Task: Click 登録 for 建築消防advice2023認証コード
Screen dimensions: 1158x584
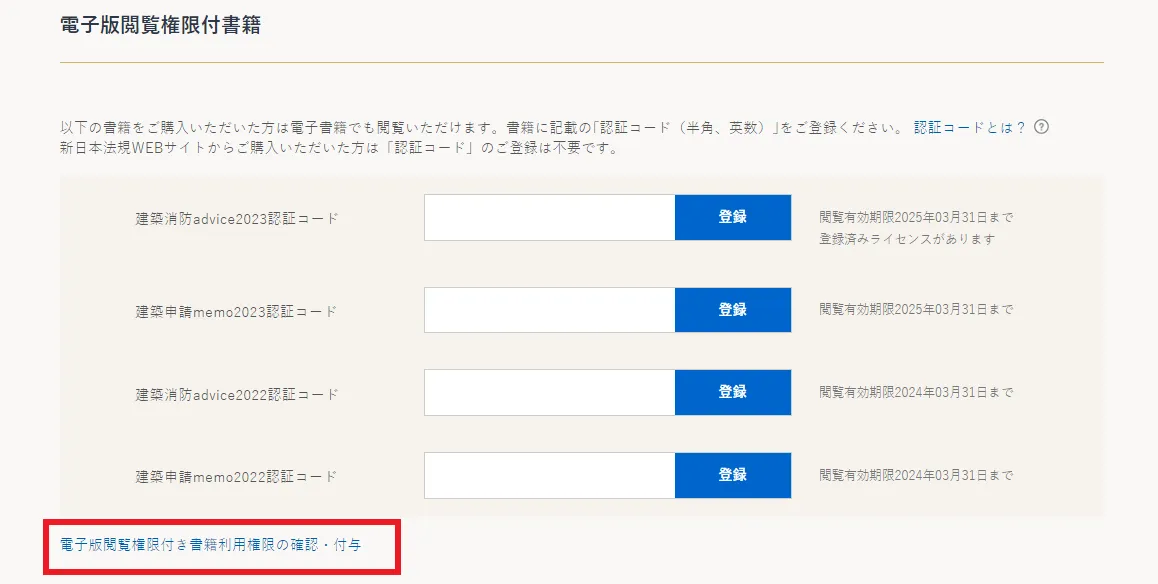Action: (733, 216)
